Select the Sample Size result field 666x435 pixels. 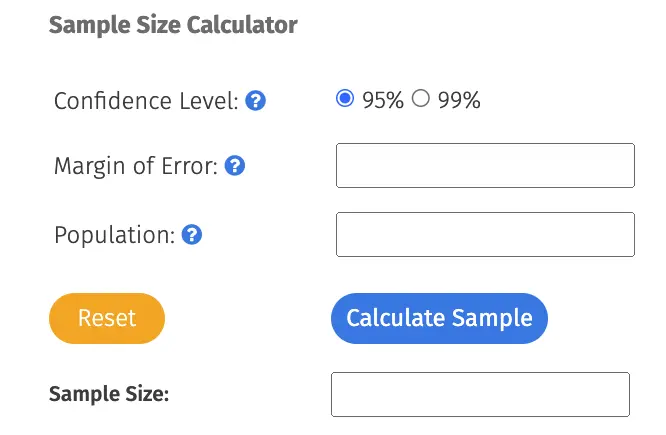480,394
